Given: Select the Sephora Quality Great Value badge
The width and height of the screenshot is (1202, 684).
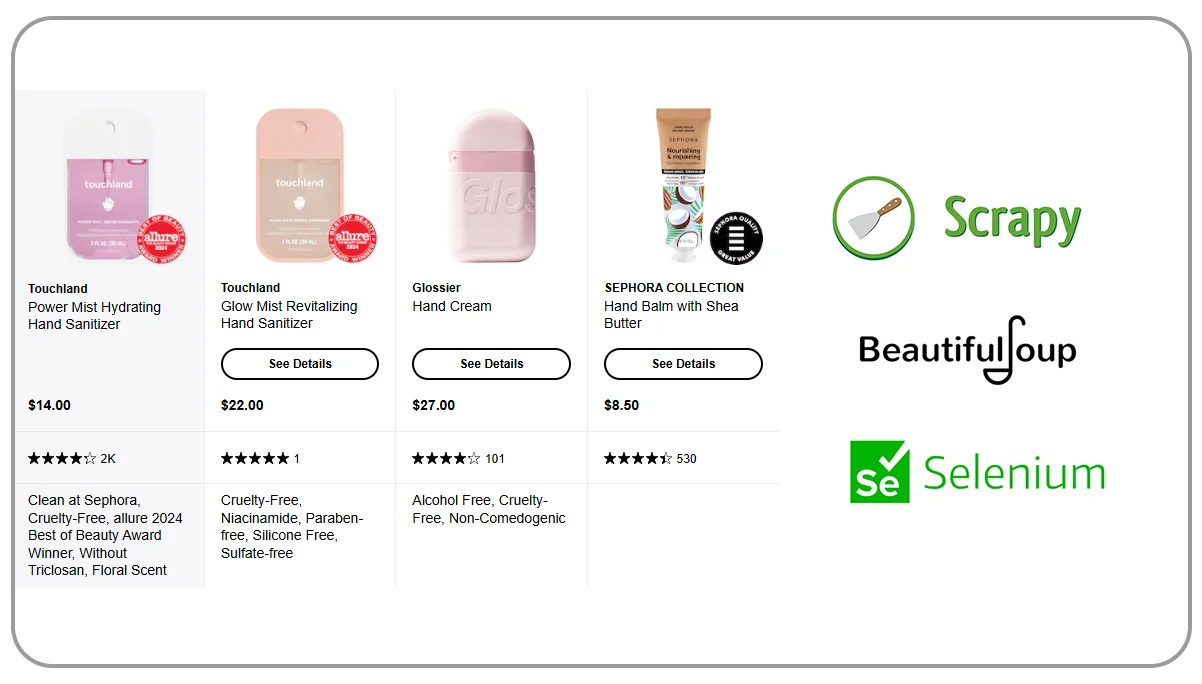Looking at the screenshot, I should [737, 239].
